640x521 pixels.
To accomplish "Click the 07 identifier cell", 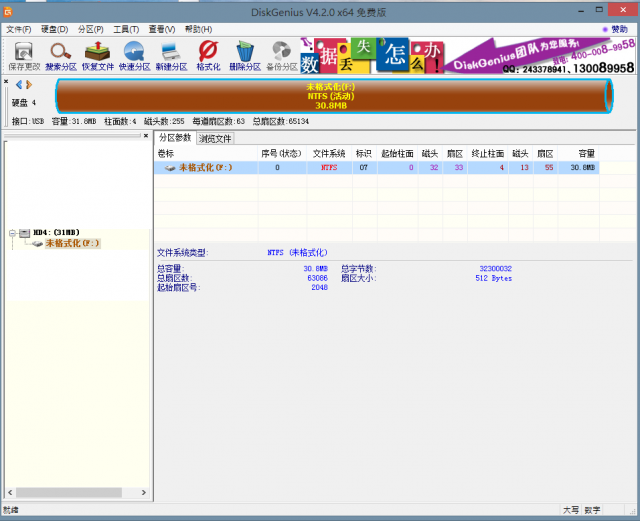I will tap(364, 167).
